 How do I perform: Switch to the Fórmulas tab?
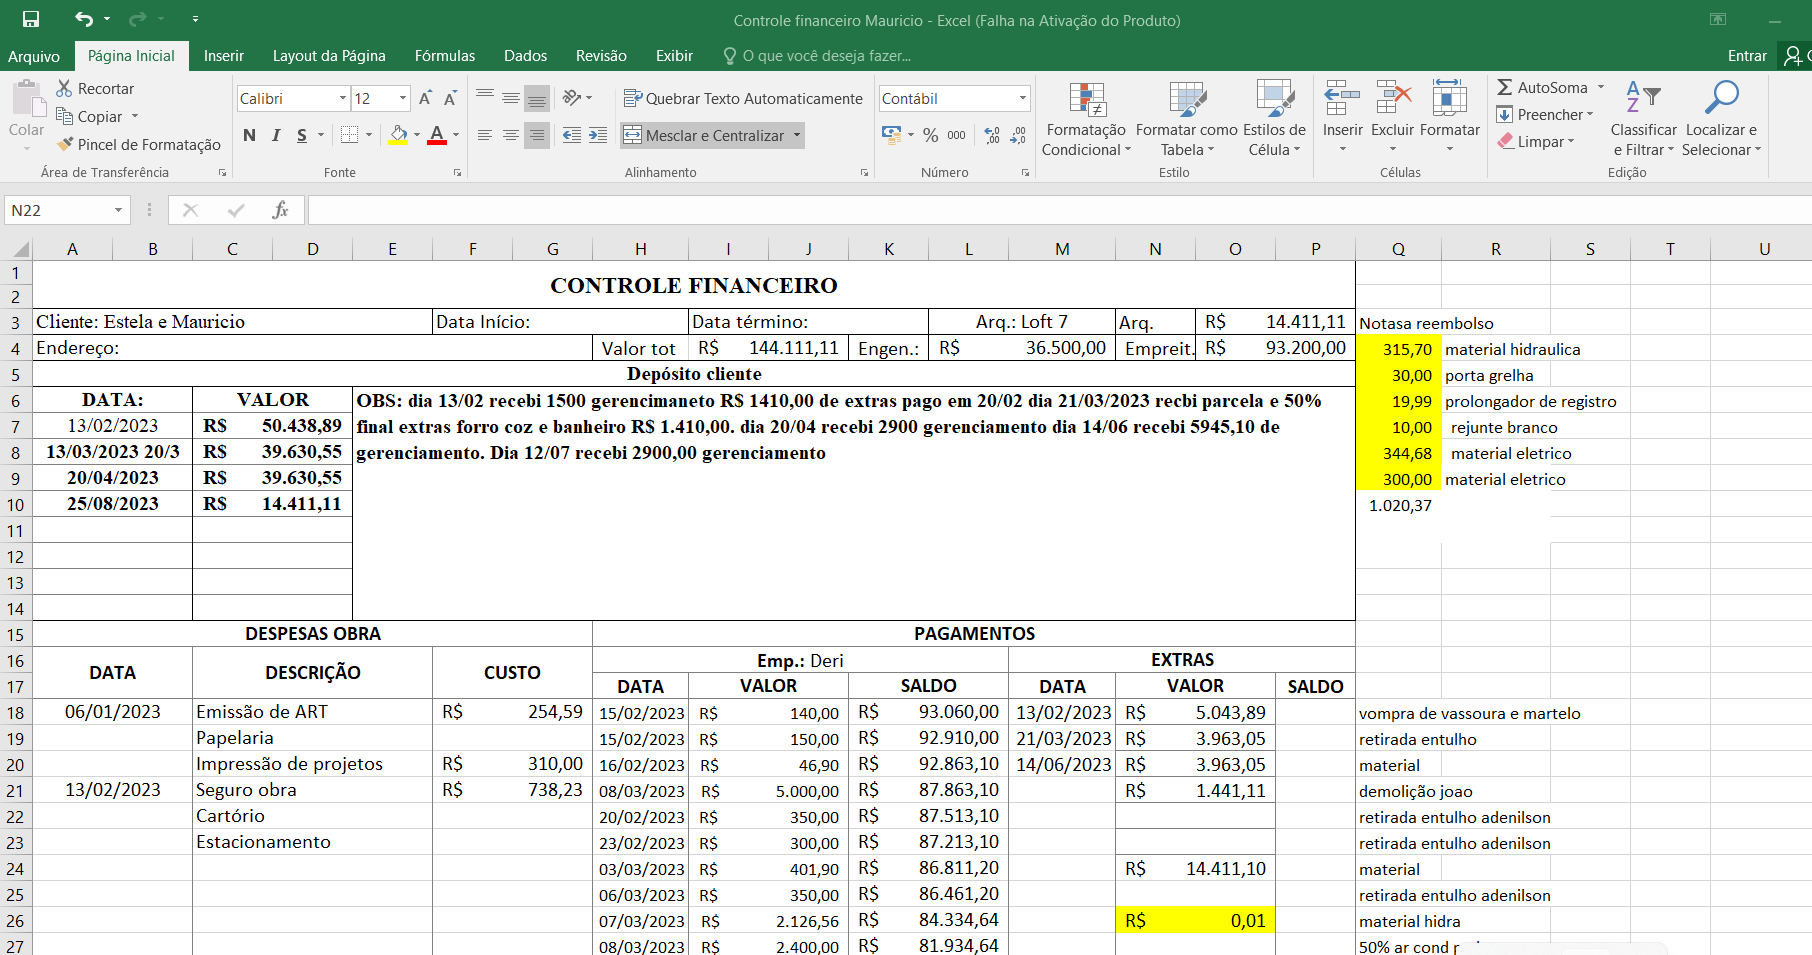(x=445, y=56)
